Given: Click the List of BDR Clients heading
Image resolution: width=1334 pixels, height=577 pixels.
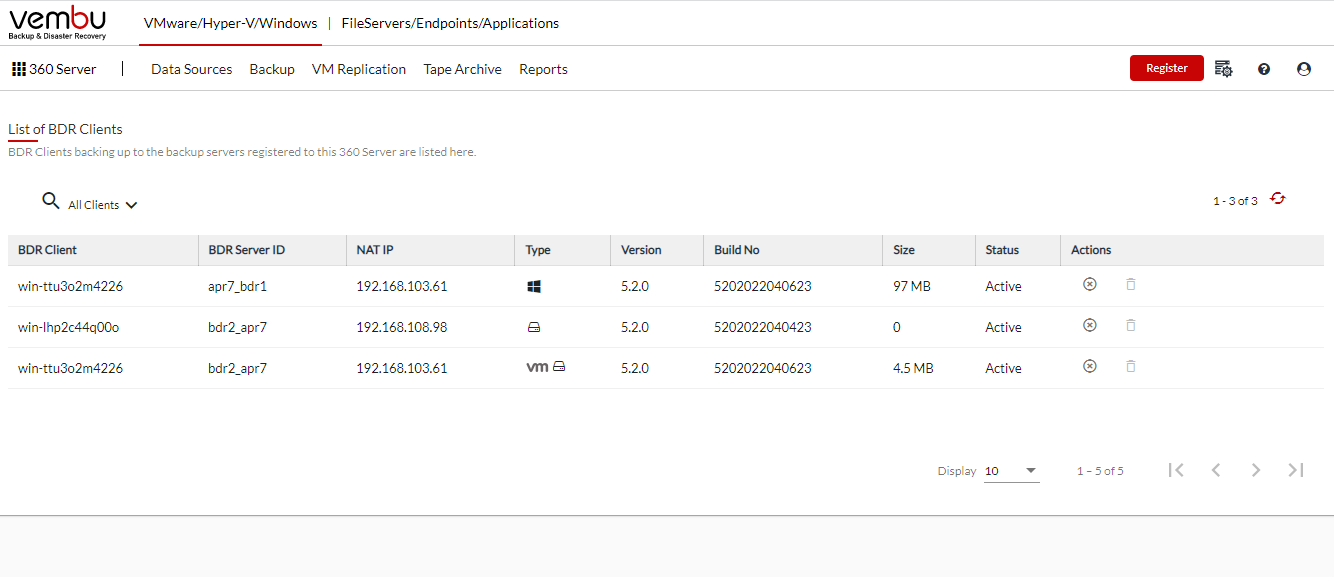Looking at the screenshot, I should coord(65,129).
